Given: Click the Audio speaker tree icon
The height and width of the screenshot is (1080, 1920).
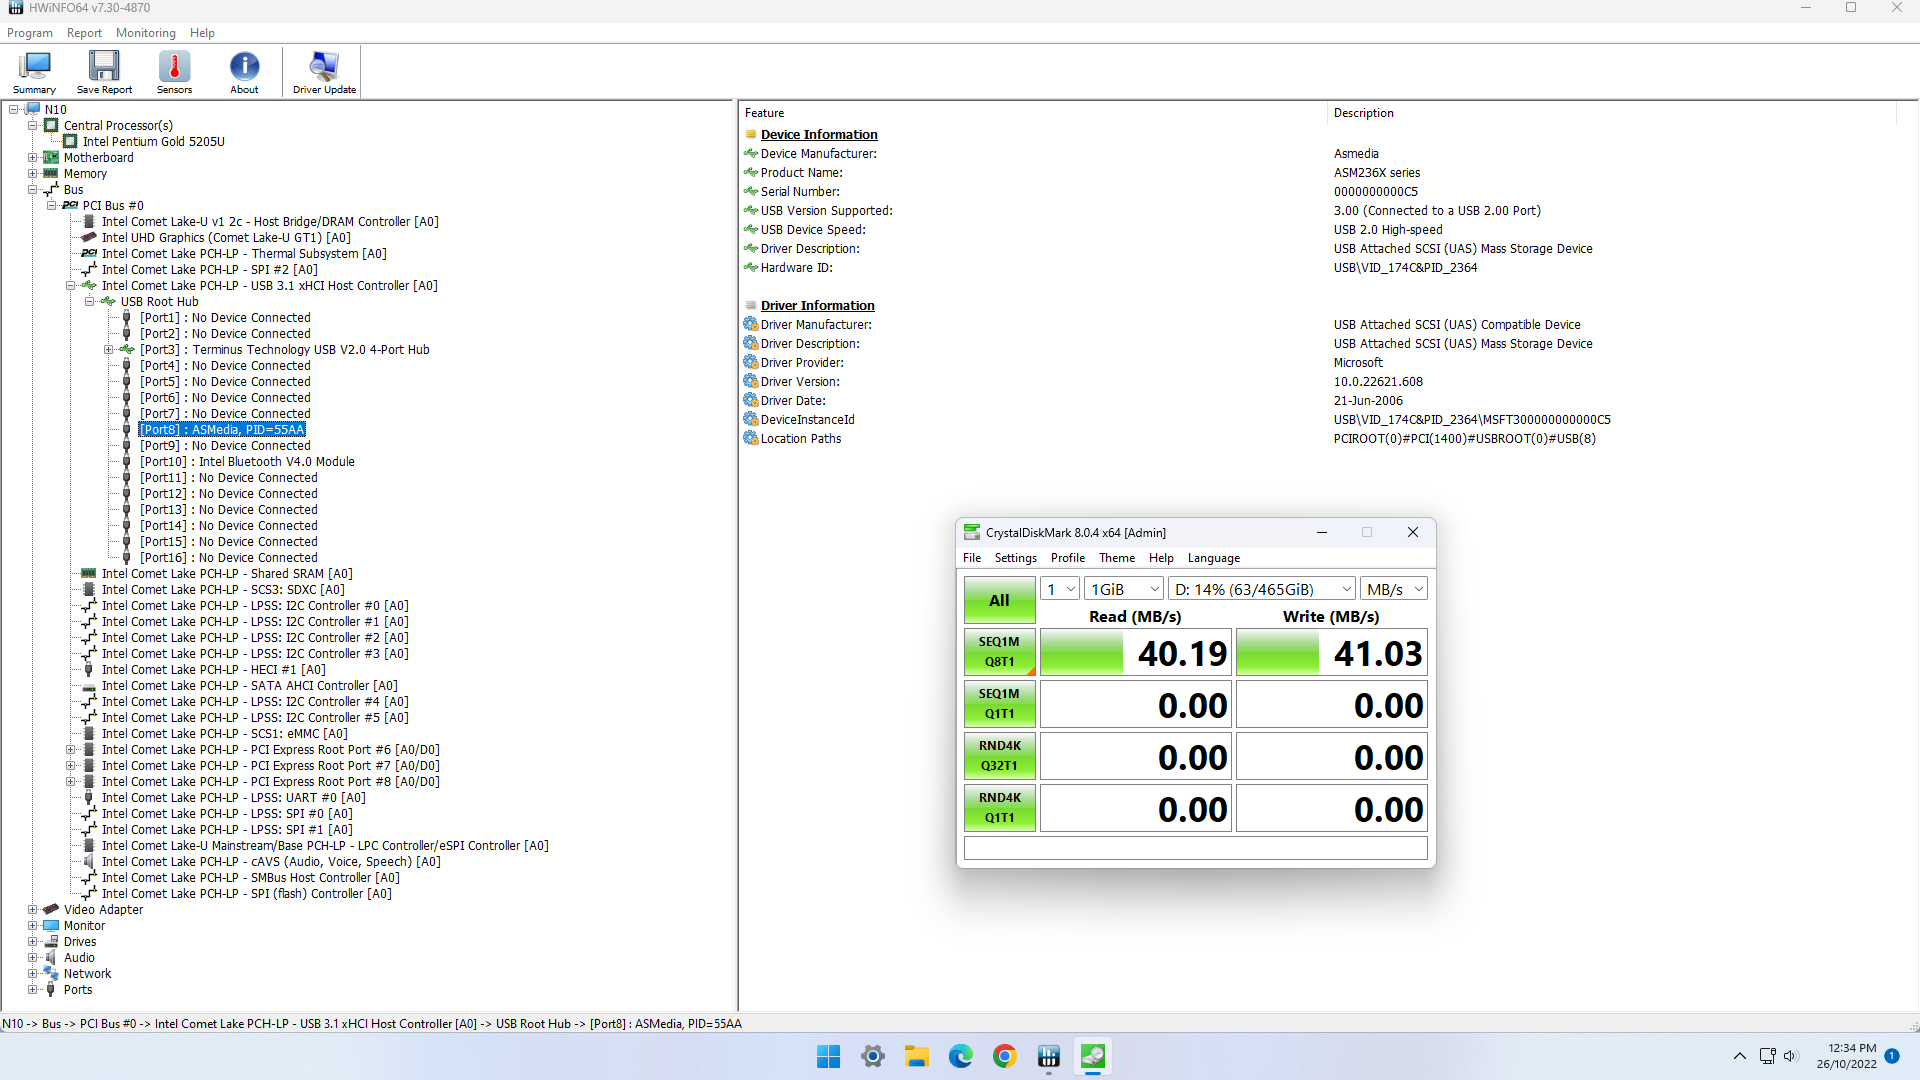Looking at the screenshot, I should click(51, 957).
